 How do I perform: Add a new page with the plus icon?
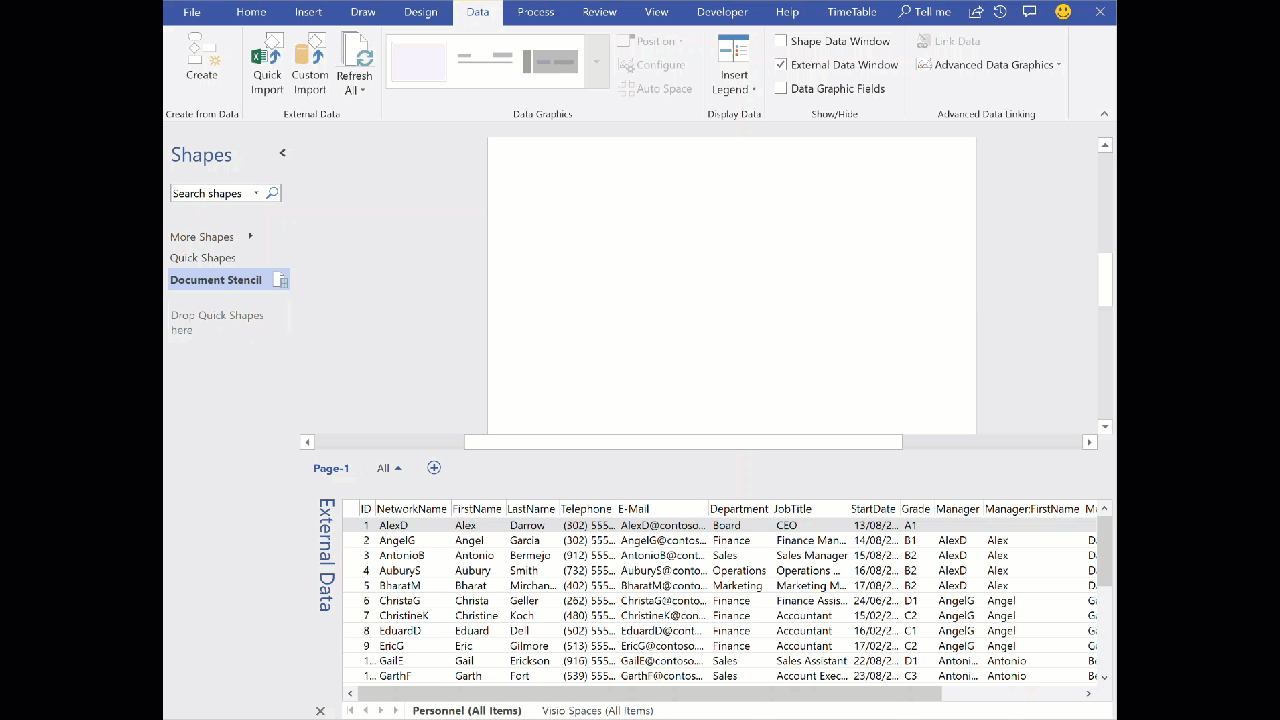[434, 468]
